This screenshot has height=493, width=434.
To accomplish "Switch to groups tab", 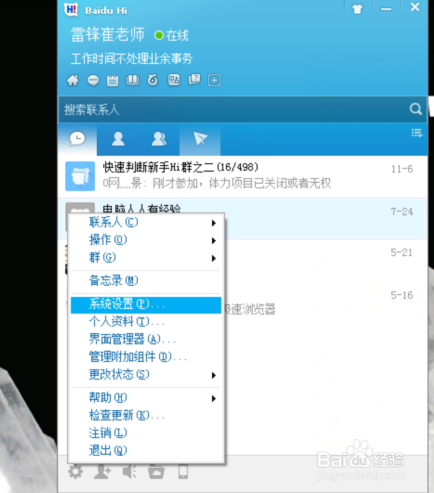I will point(159,139).
